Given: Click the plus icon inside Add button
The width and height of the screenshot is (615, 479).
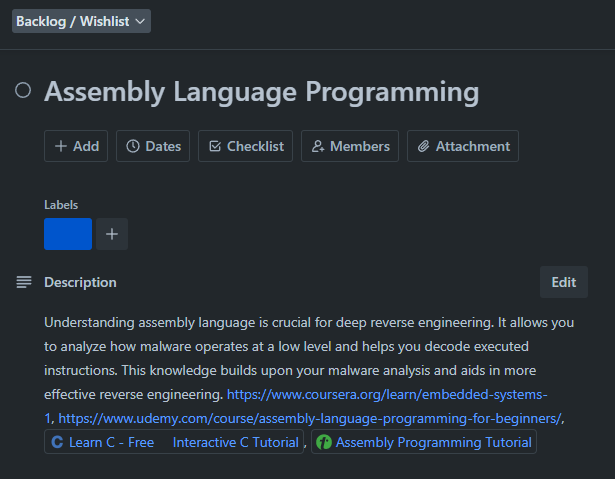Looking at the screenshot, I should [x=61, y=146].
